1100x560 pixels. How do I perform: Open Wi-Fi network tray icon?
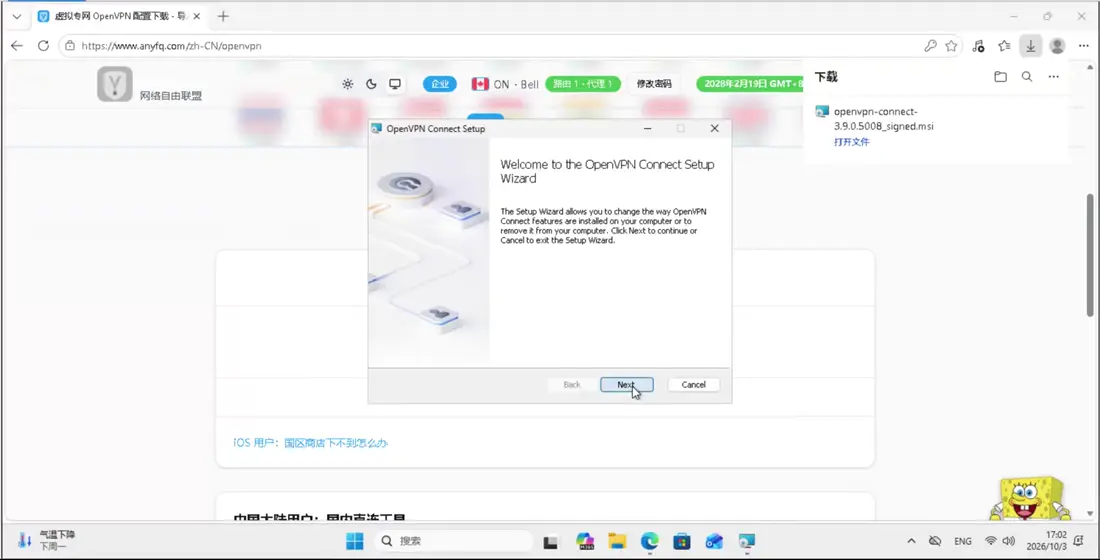coord(991,541)
